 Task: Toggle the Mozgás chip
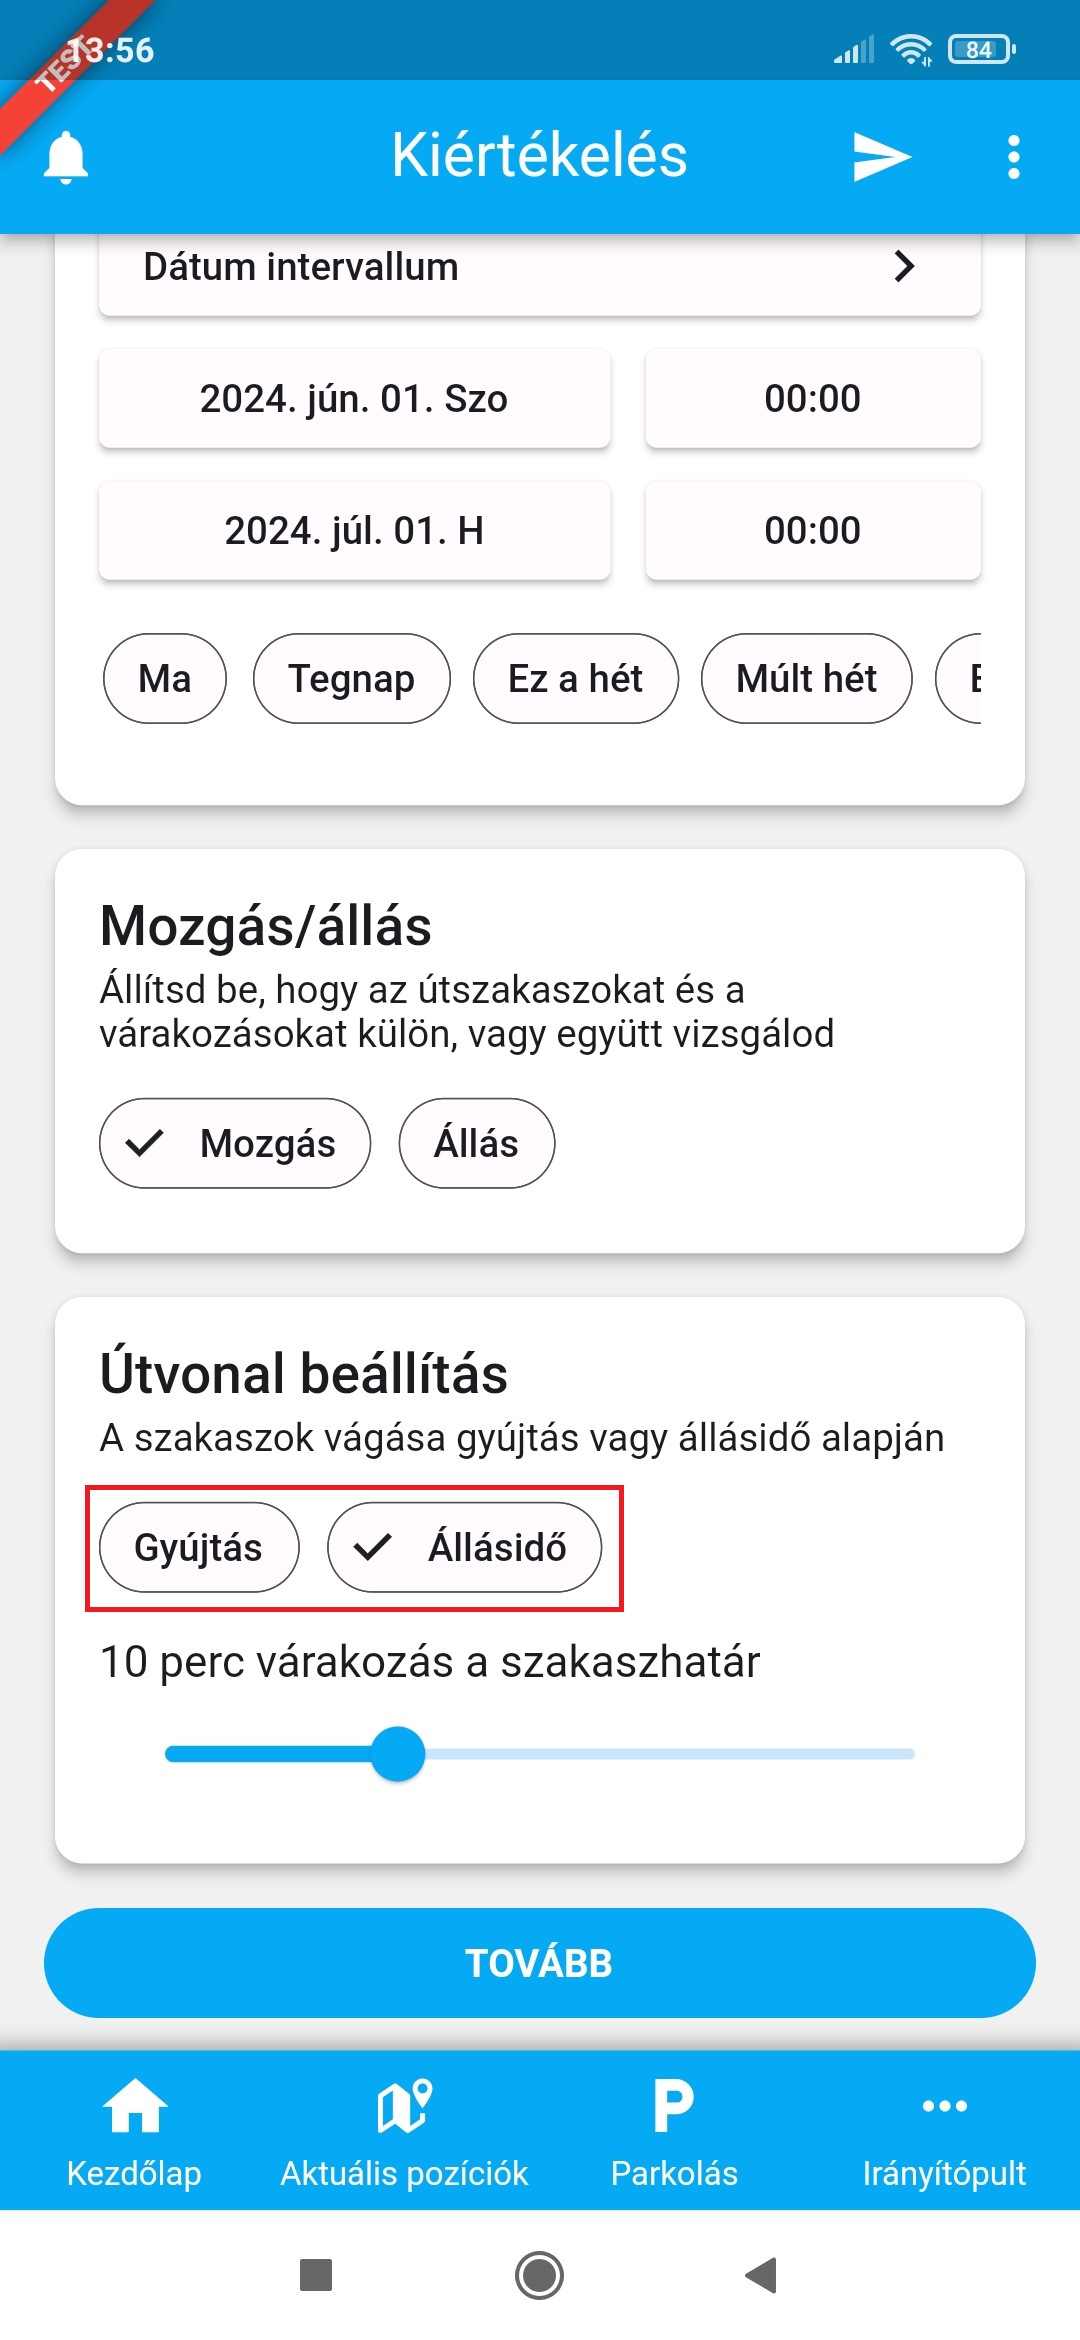(235, 1143)
